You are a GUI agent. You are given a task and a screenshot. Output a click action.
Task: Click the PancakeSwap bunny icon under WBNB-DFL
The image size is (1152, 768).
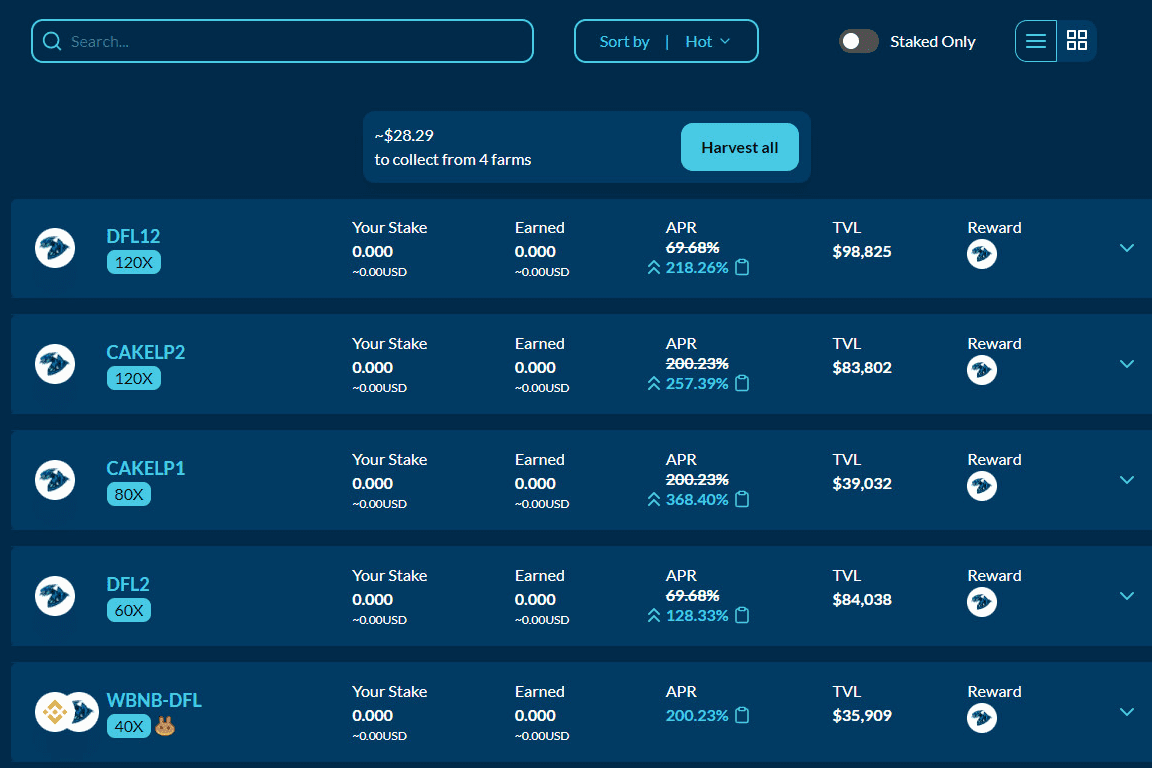coord(165,727)
